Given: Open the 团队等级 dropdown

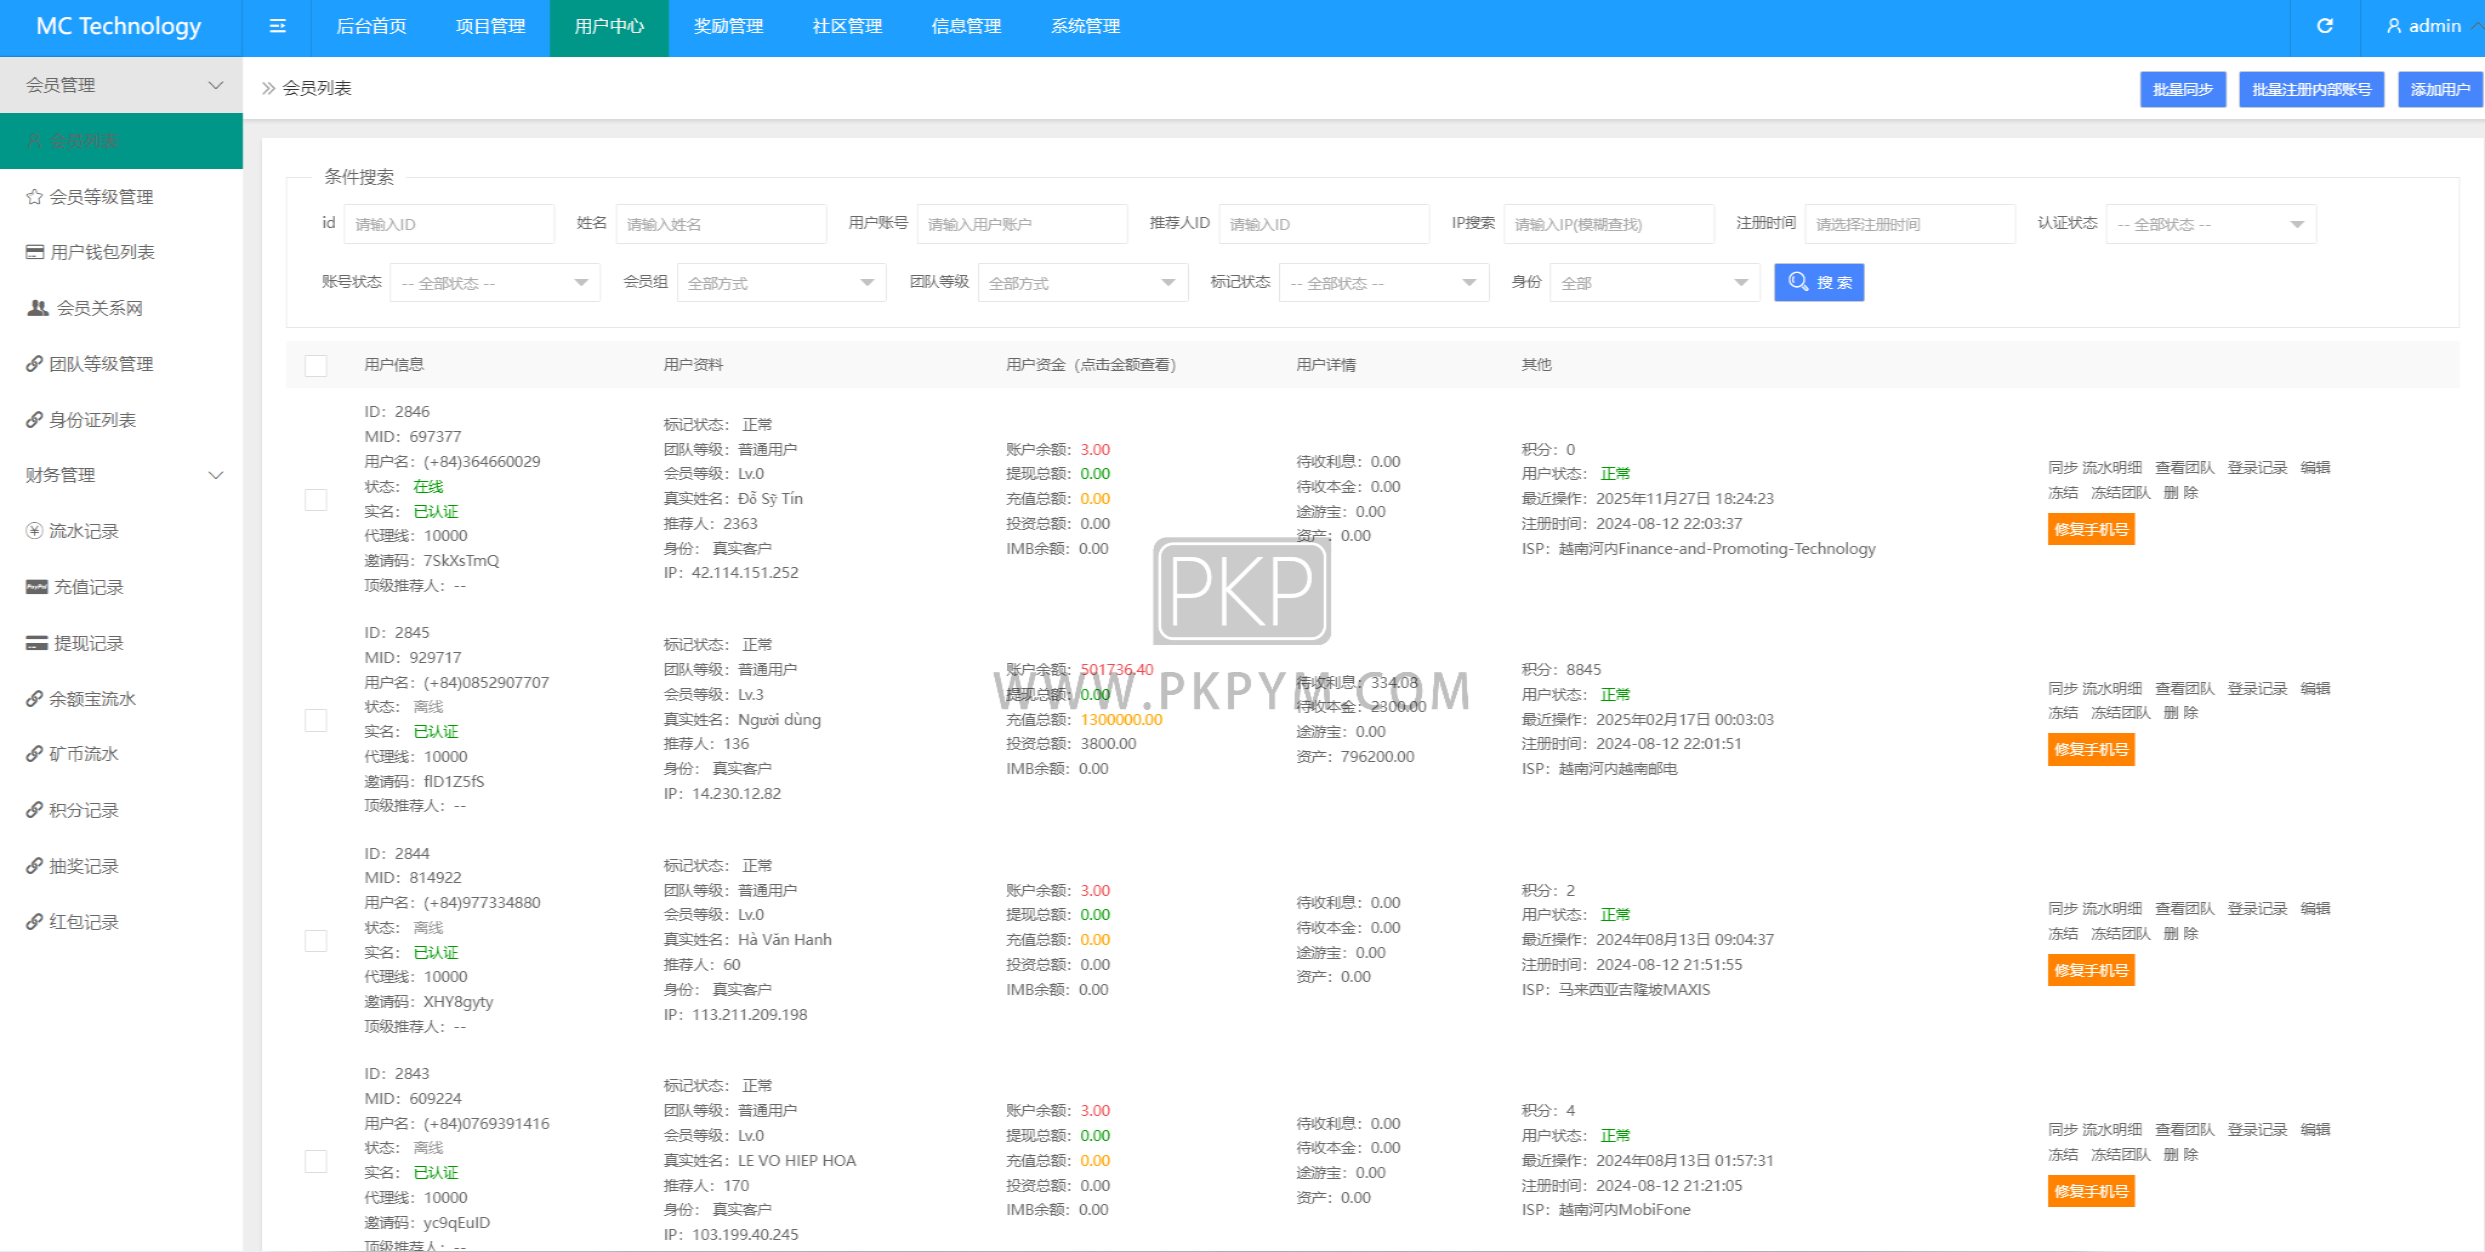Looking at the screenshot, I should pos(1083,283).
